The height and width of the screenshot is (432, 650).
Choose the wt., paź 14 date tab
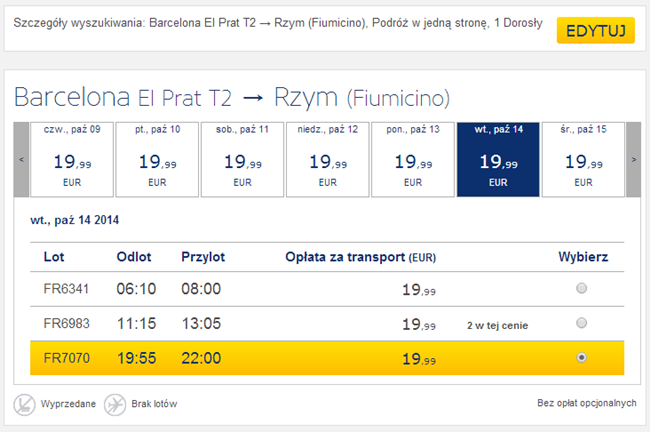coord(499,159)
